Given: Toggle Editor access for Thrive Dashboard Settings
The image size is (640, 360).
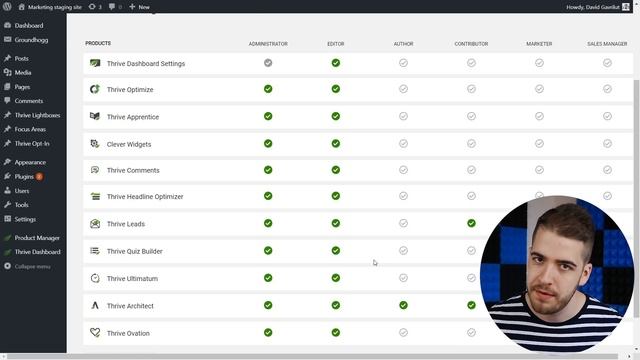Looking at the screenshot, I should pyautogui.click(x=336, y=63).
